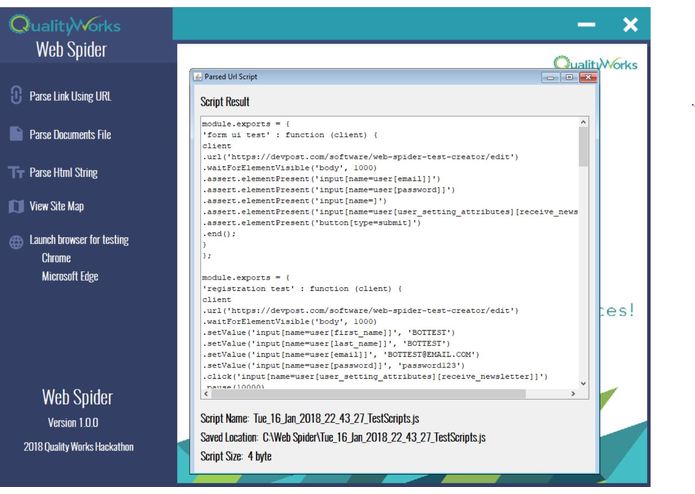Click the Script Name value text

(x=336, y=418)
